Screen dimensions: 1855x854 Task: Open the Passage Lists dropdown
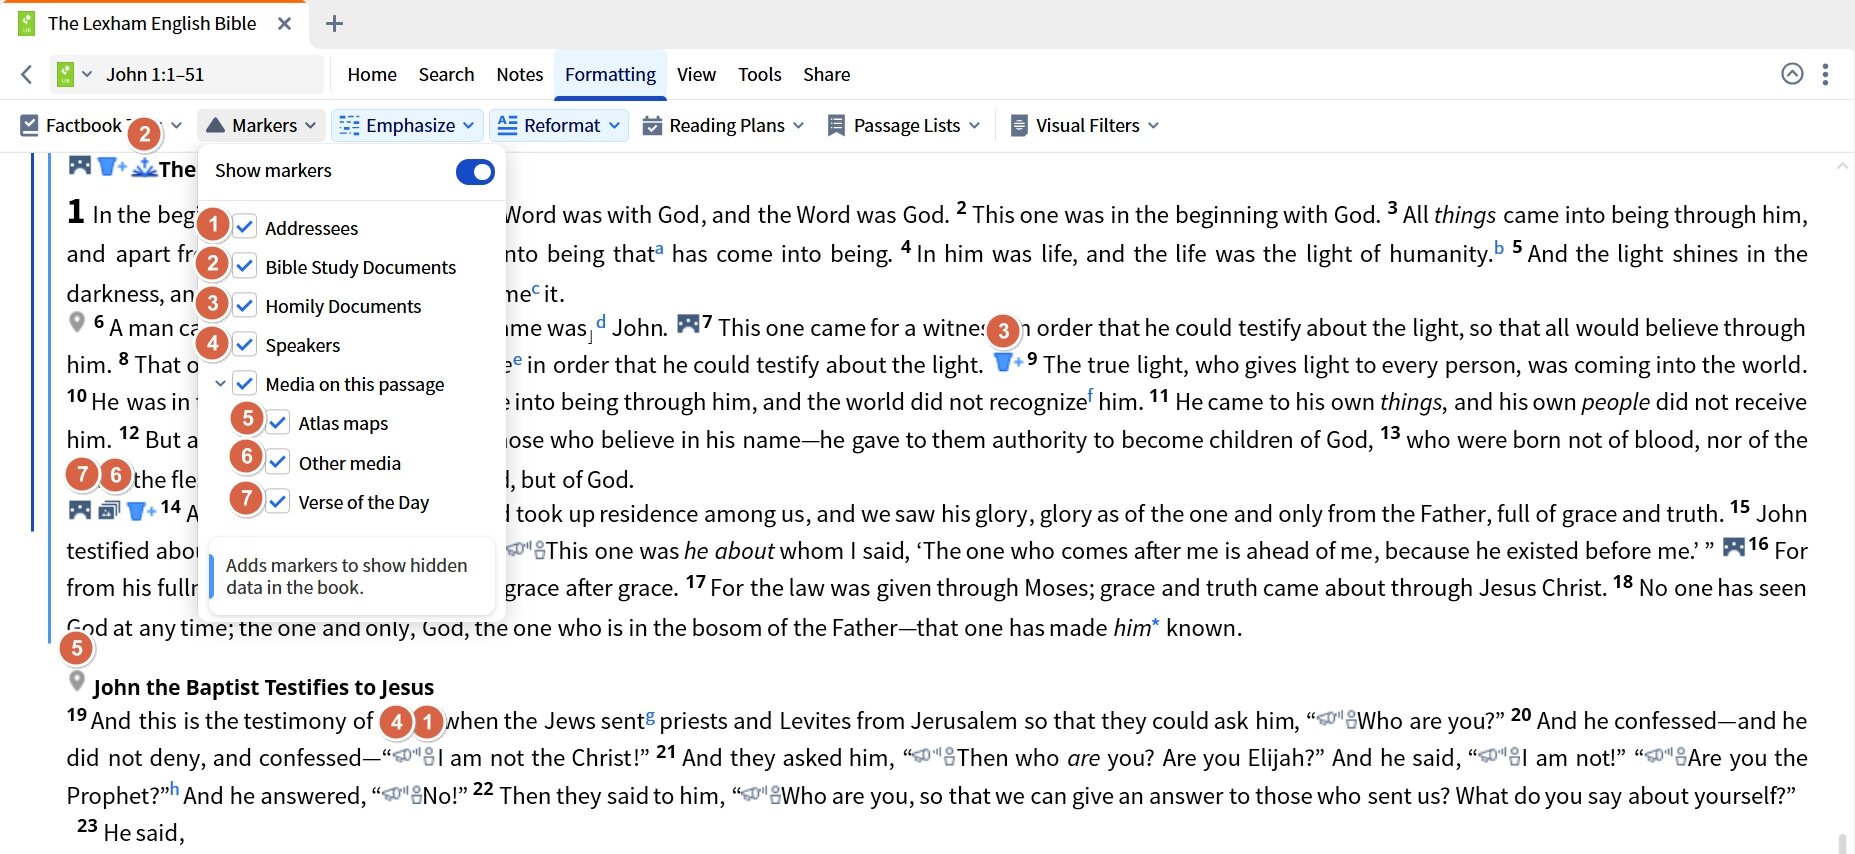(904, 125)
